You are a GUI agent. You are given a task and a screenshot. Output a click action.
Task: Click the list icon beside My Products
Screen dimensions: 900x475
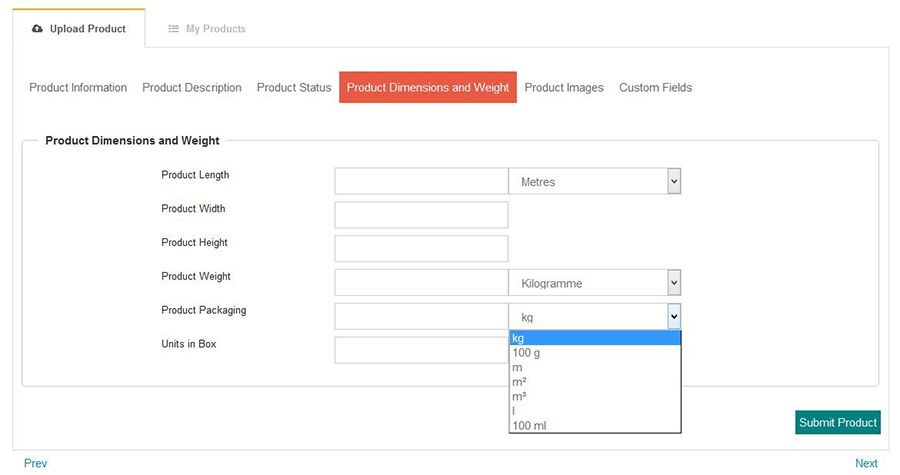coord(173,29)
